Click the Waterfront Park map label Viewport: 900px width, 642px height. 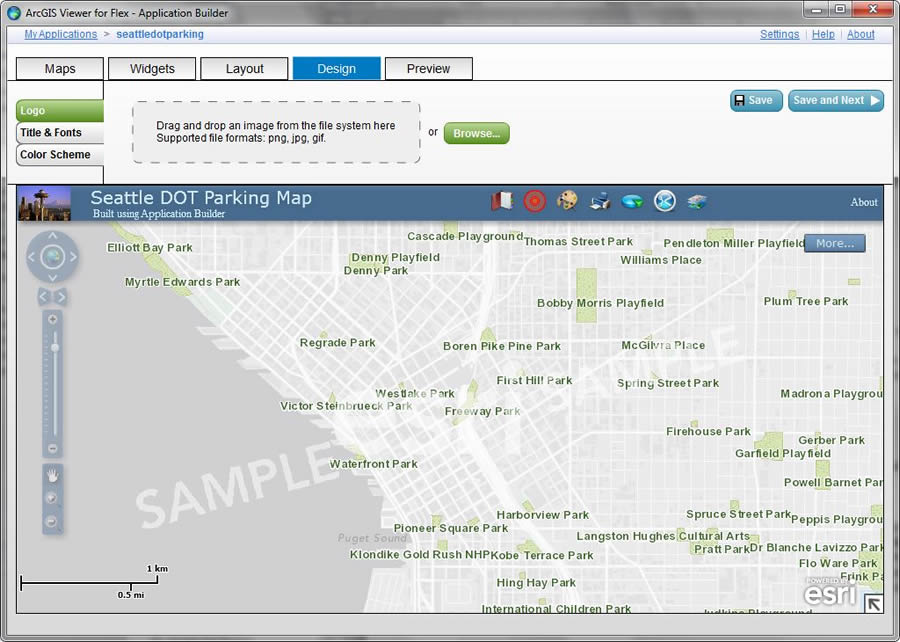coord(374,464)
